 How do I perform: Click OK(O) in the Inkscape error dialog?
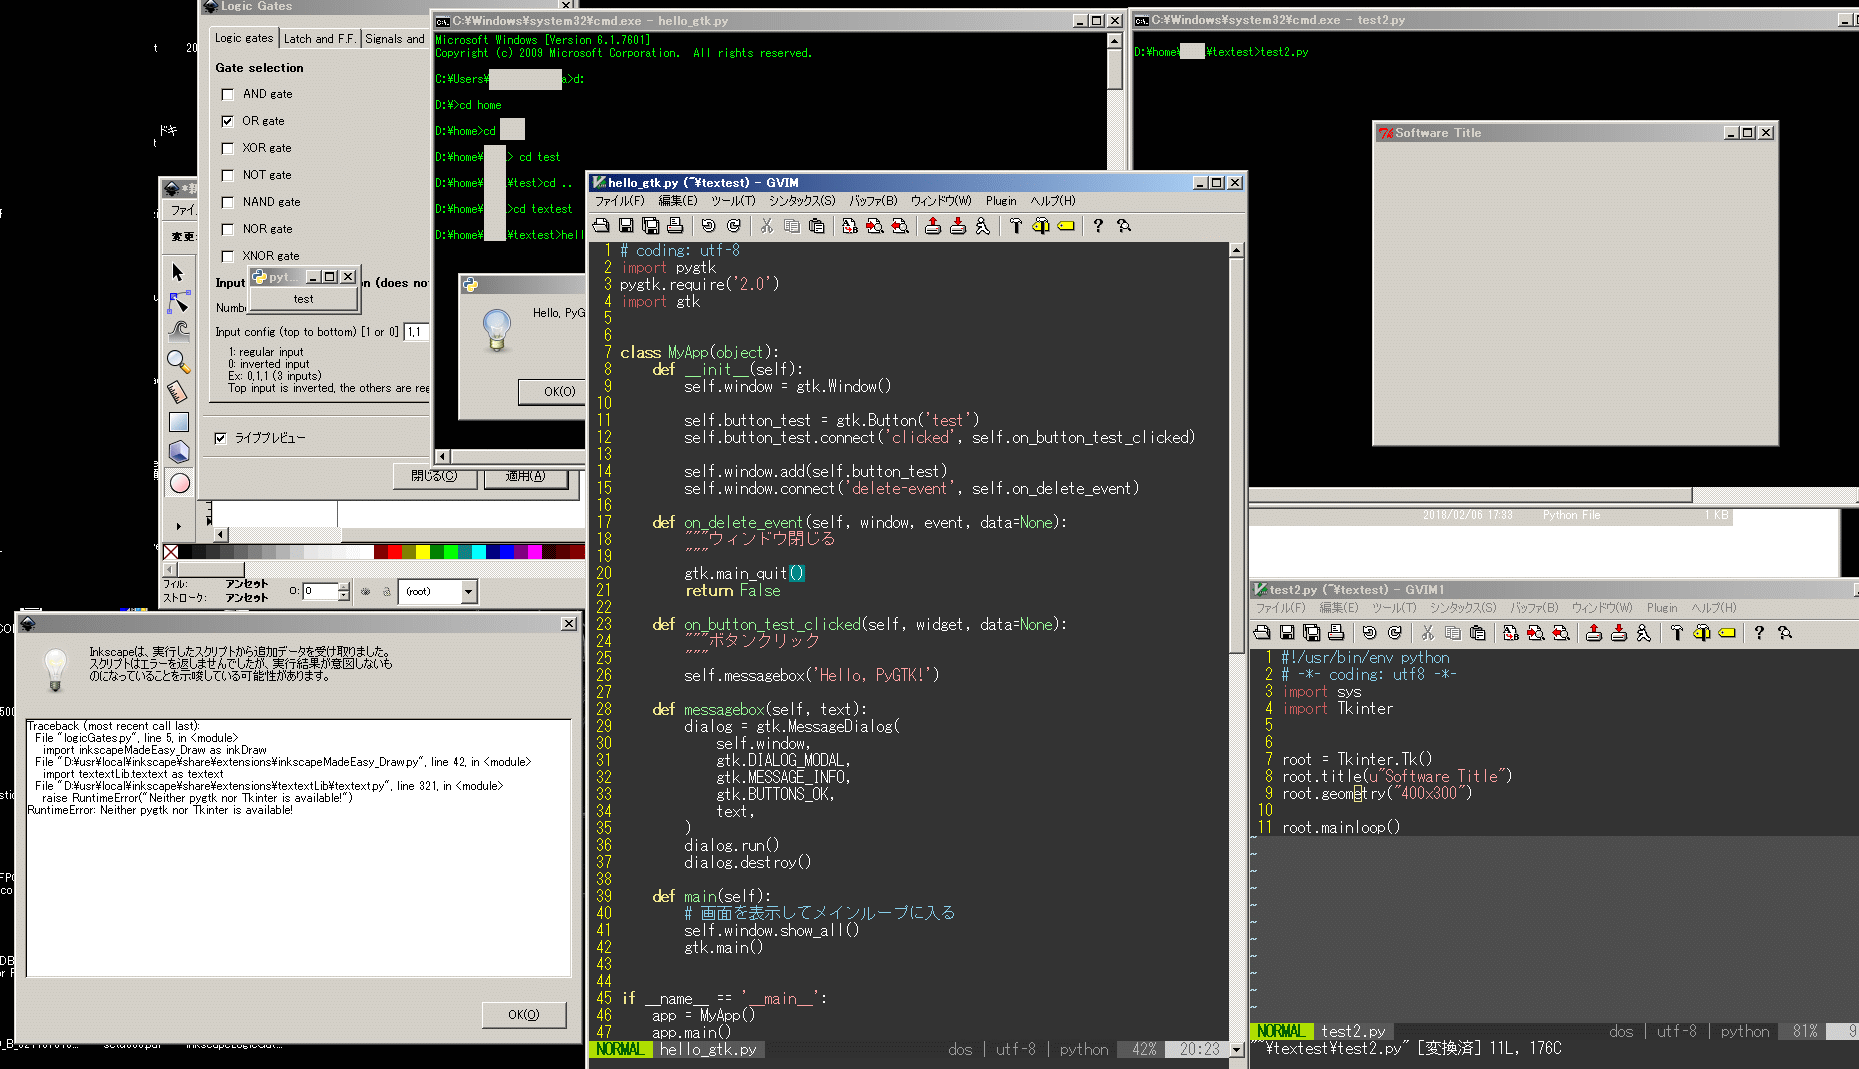[523, 1014]
